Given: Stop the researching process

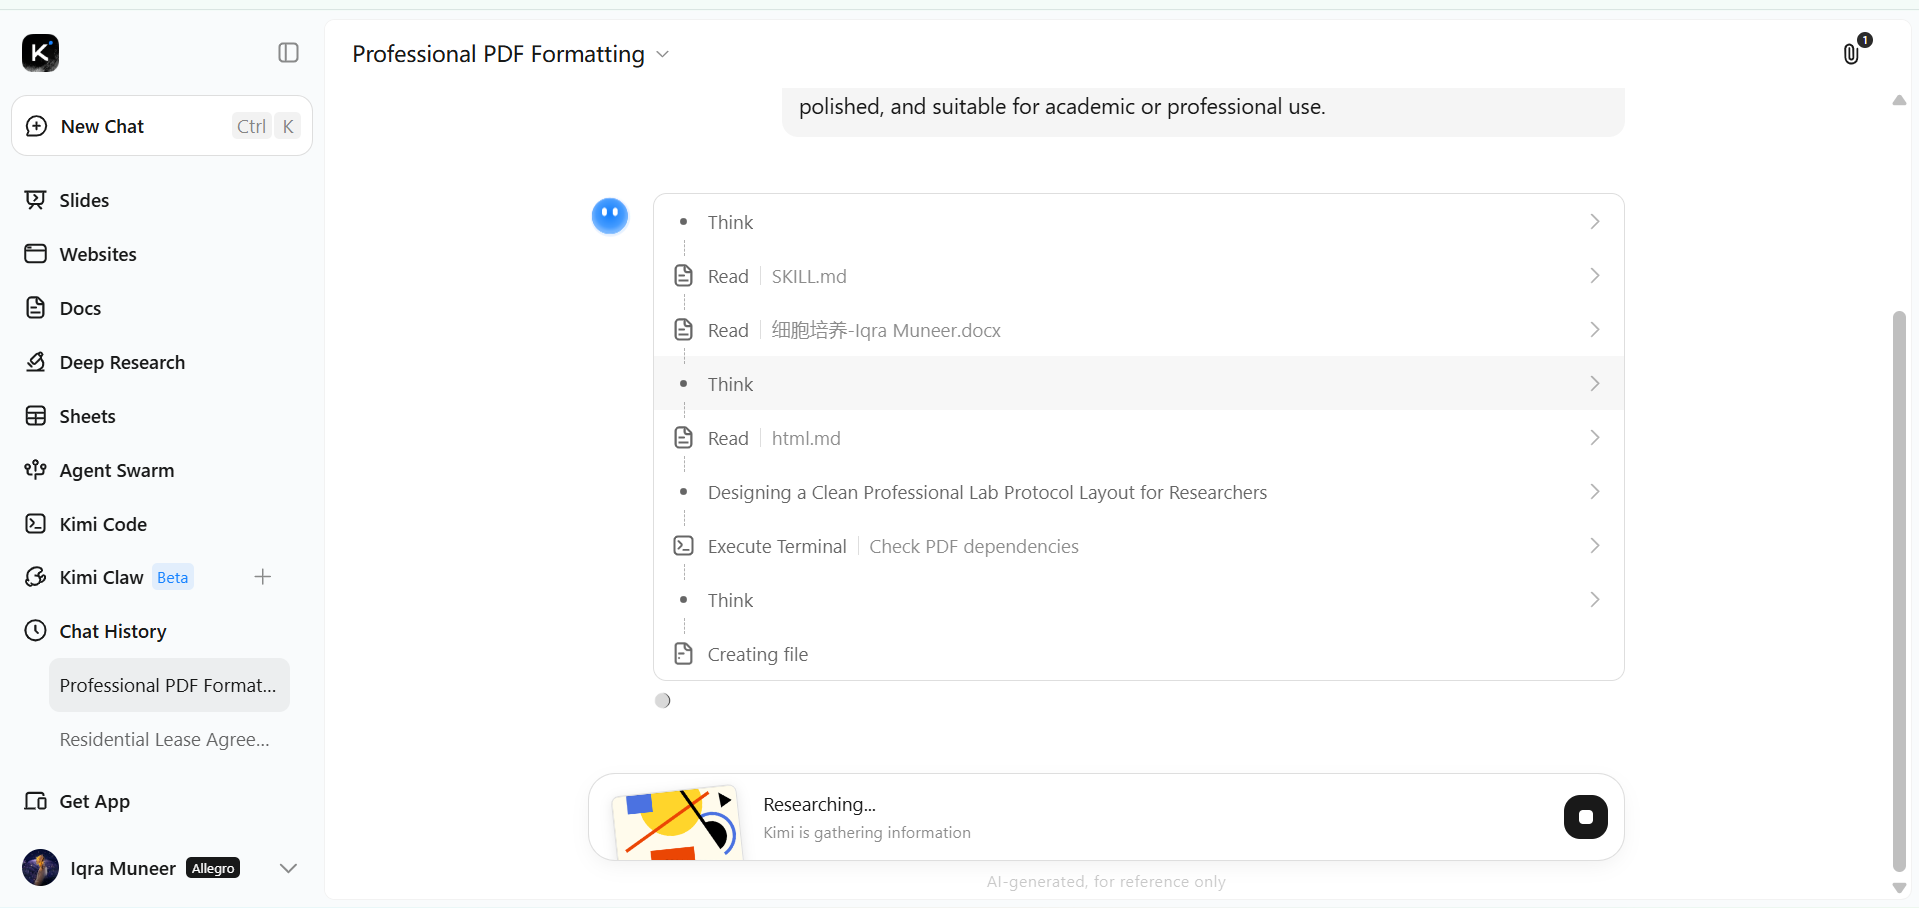Looking at the screenshot, I should (1585, 817).
